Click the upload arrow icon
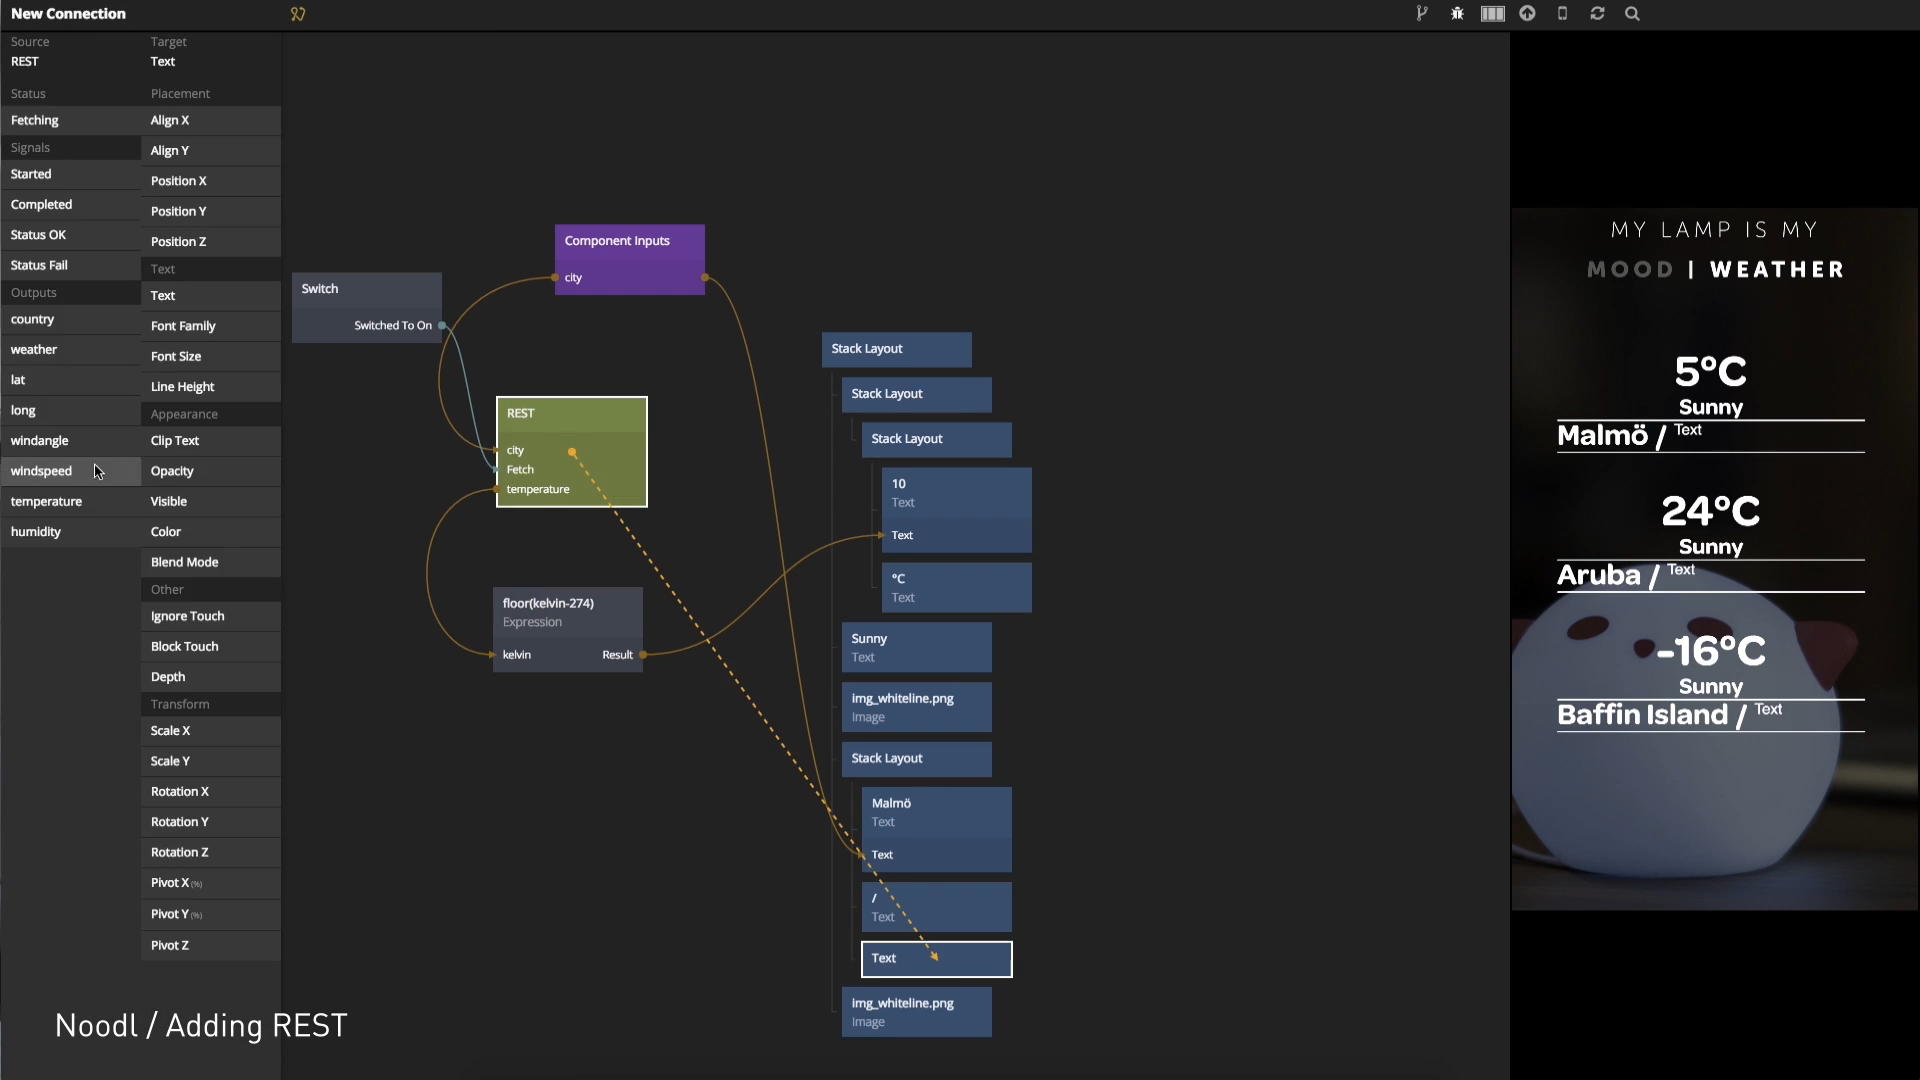 [1527, 14]
